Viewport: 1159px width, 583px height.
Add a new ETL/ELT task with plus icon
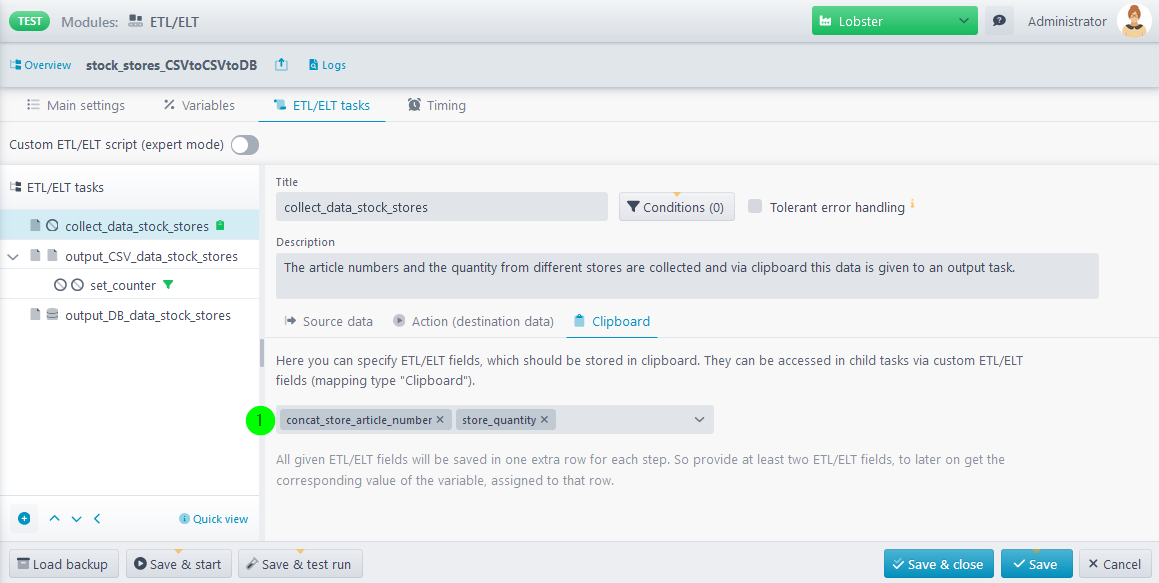click(24, 519)
